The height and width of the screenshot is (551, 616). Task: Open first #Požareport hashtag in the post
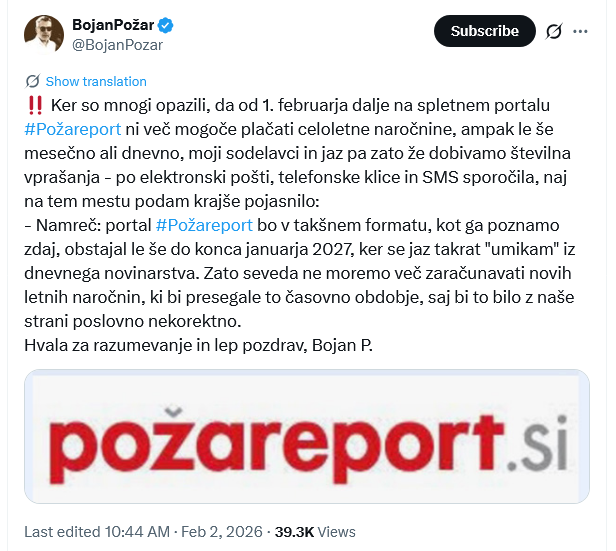[x=72, y=129]
